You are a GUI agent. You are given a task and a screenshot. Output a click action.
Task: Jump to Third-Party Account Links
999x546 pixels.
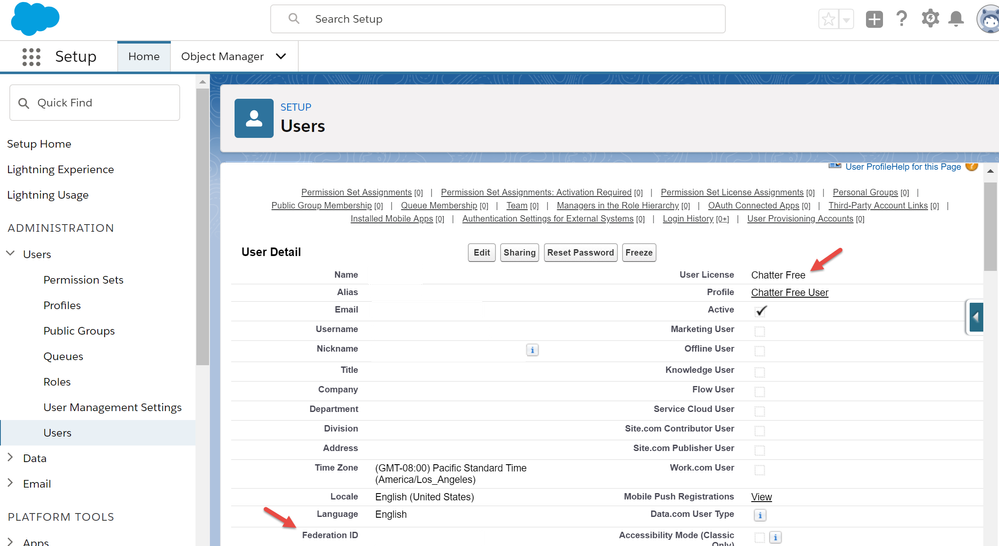tap(878, 206)
